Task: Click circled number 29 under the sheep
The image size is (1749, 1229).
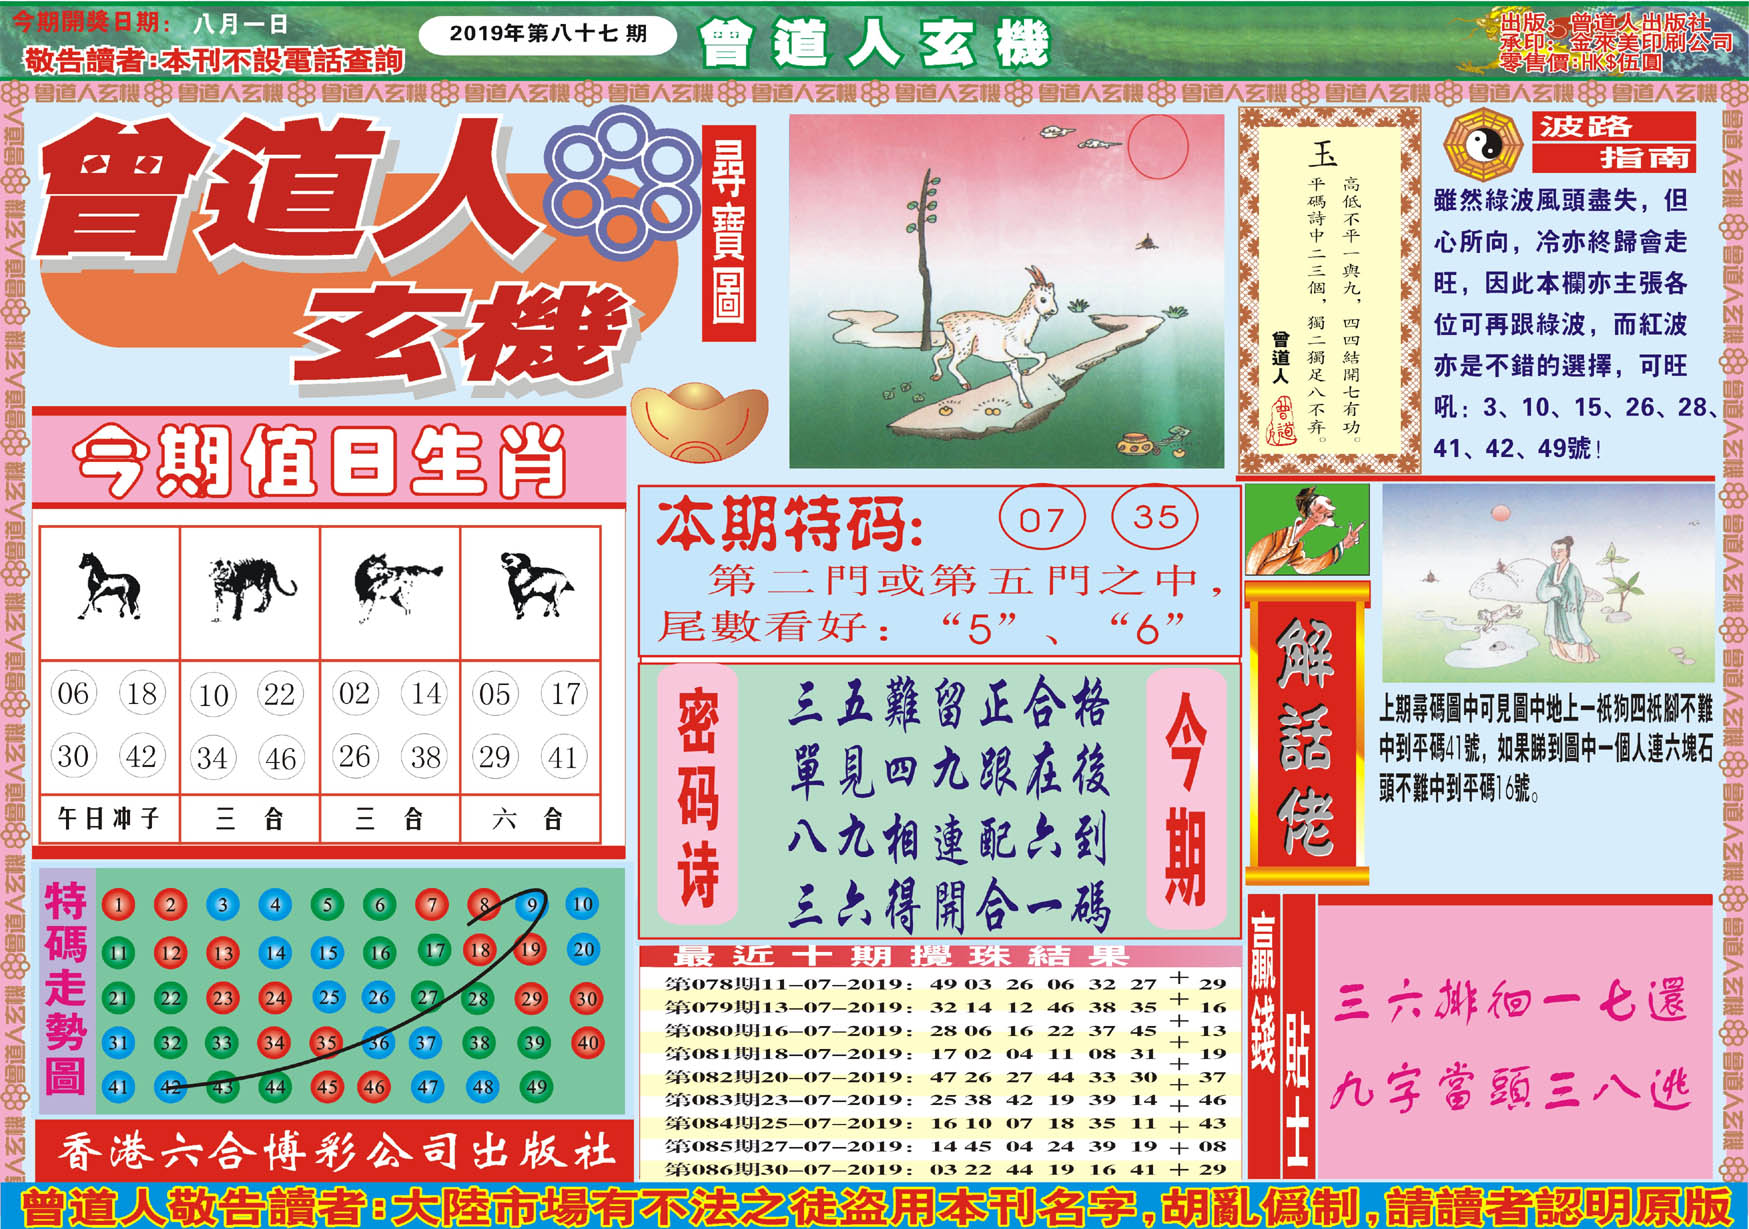Action: tap(494, 757)
